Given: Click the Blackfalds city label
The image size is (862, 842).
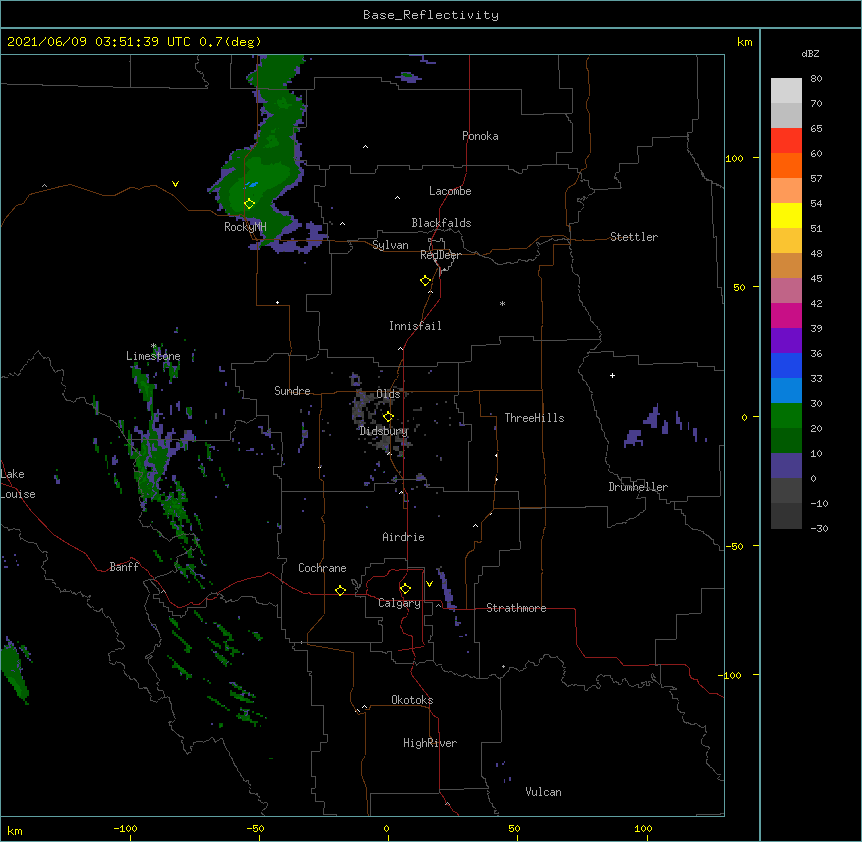Looking at the screenshot, I should [441, 223].
